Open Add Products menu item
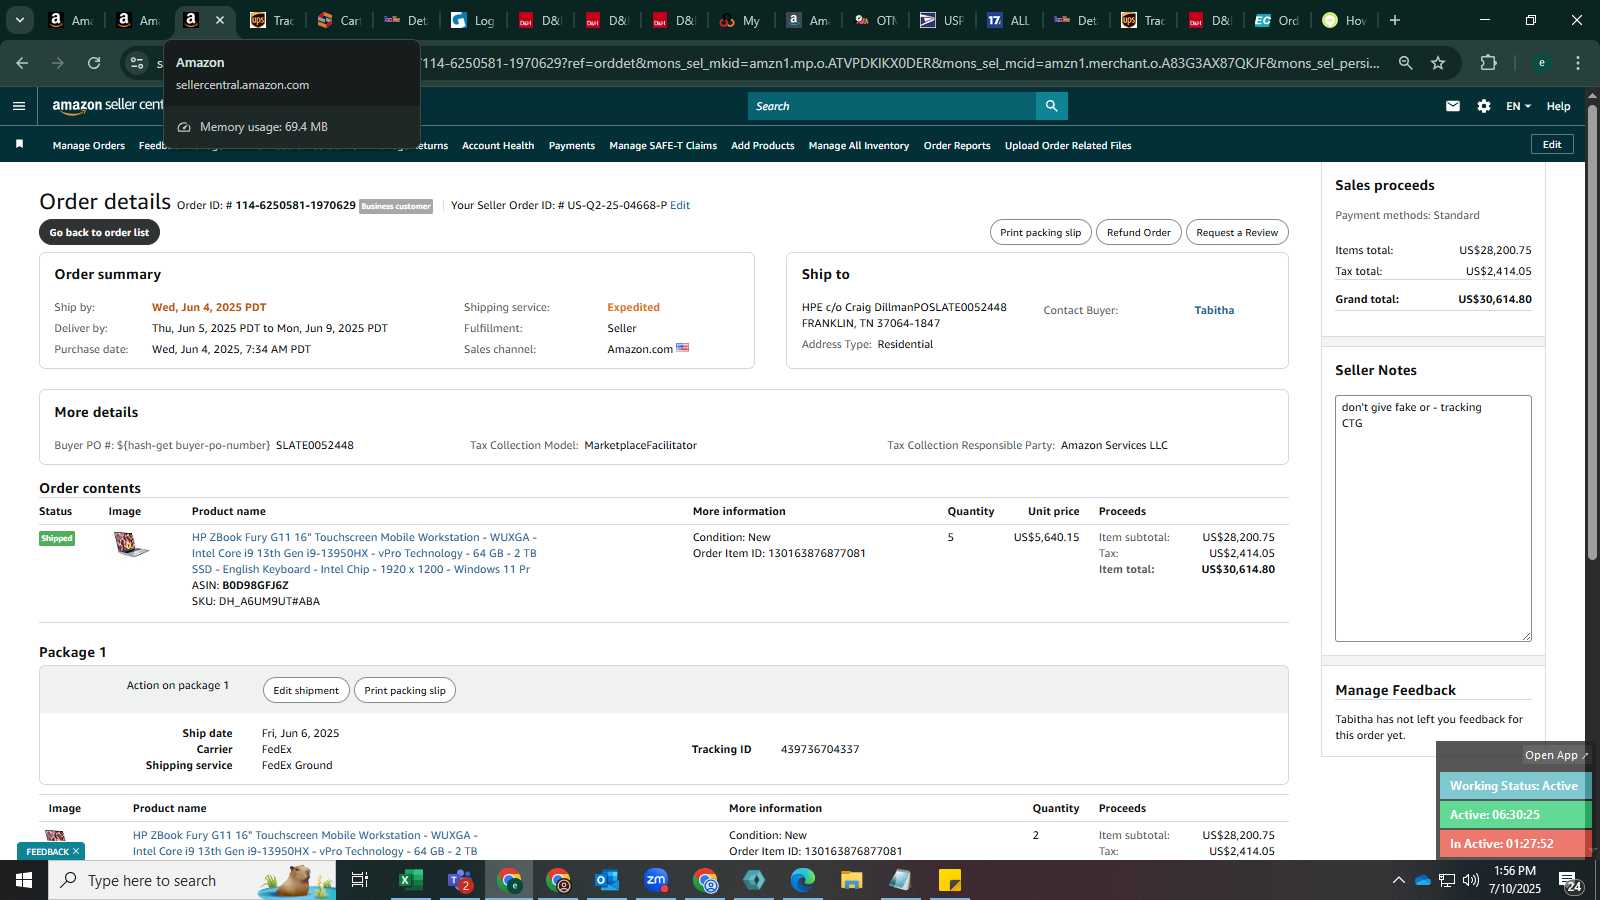Viewport: 1600px width, 900px height. point(763,146)
